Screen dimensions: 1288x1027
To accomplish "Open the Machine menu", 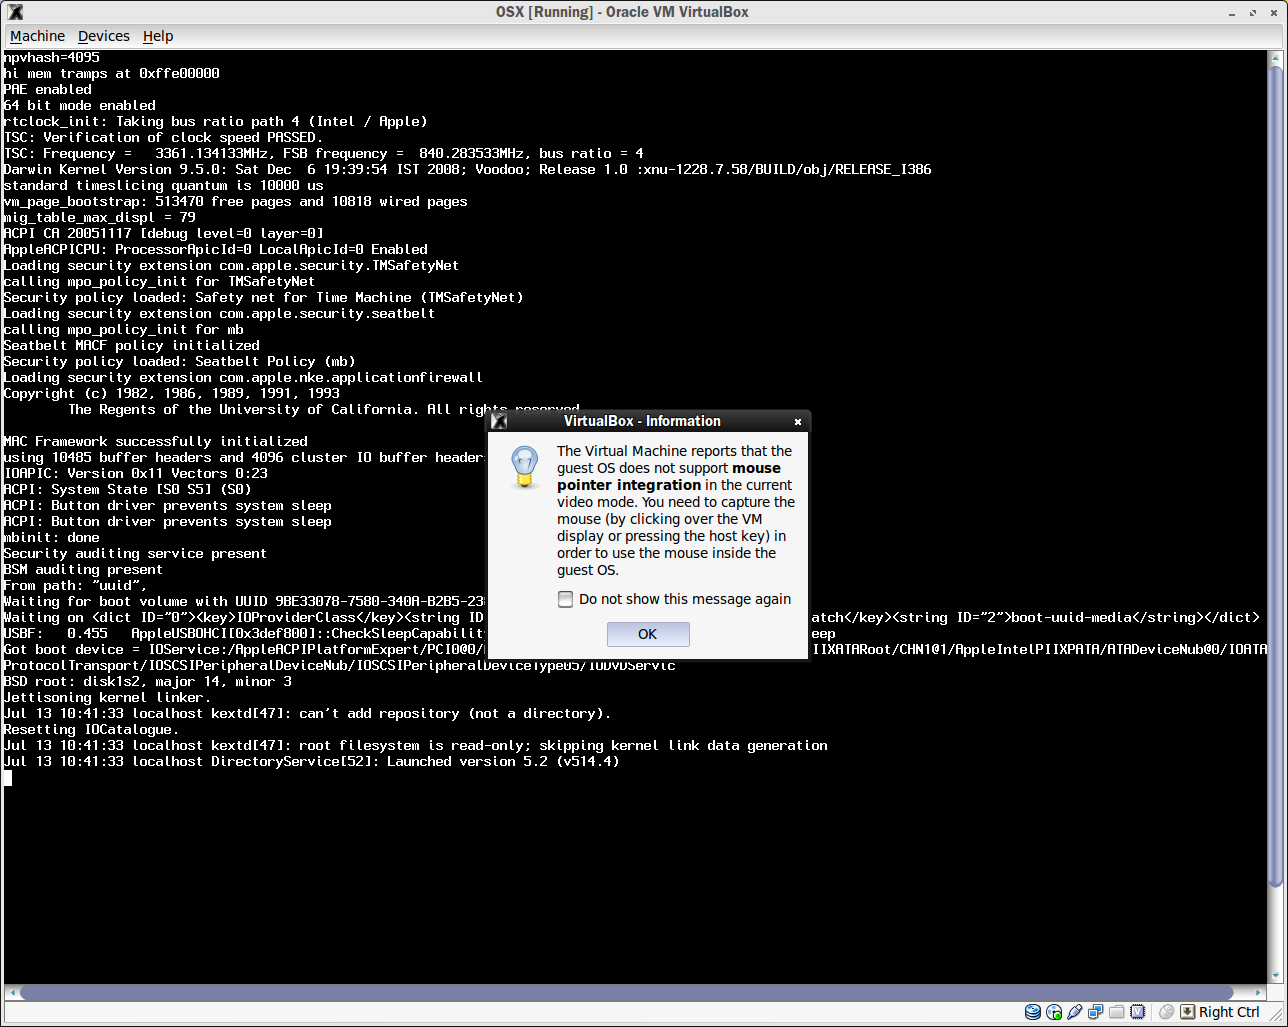I will click(x=37, y=36).
